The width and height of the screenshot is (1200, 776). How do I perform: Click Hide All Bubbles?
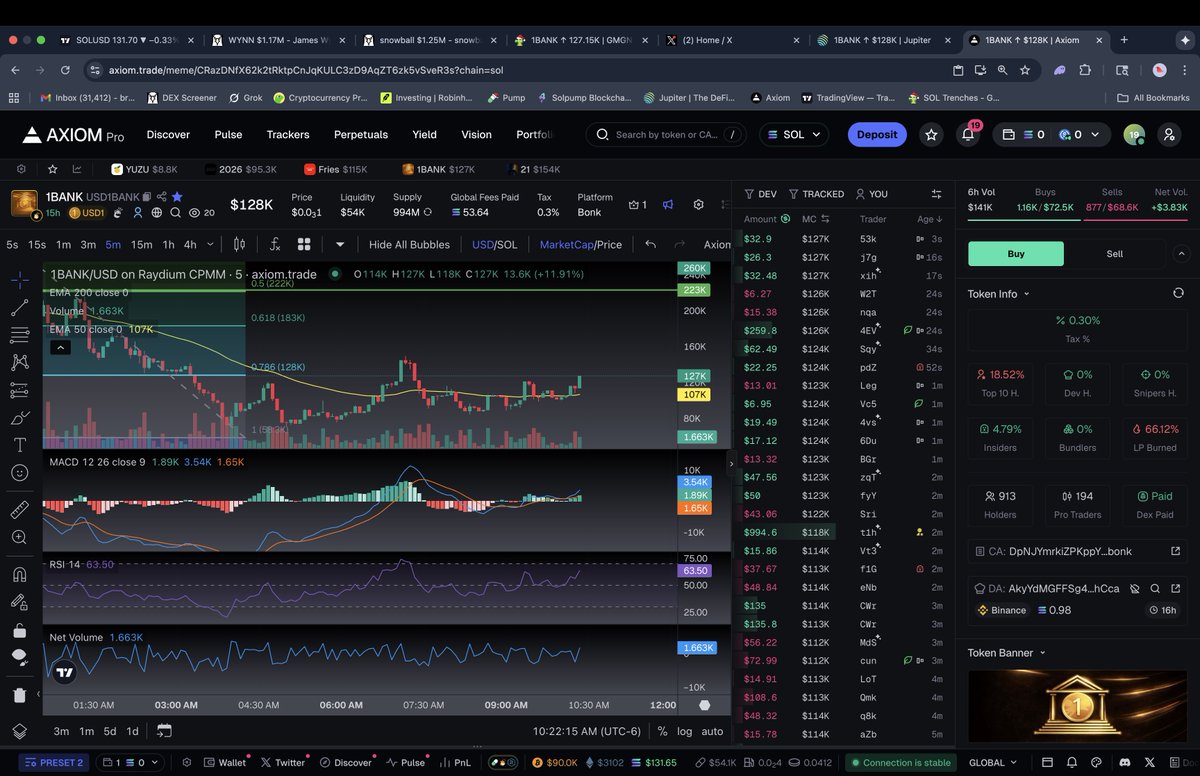point(409,244)
